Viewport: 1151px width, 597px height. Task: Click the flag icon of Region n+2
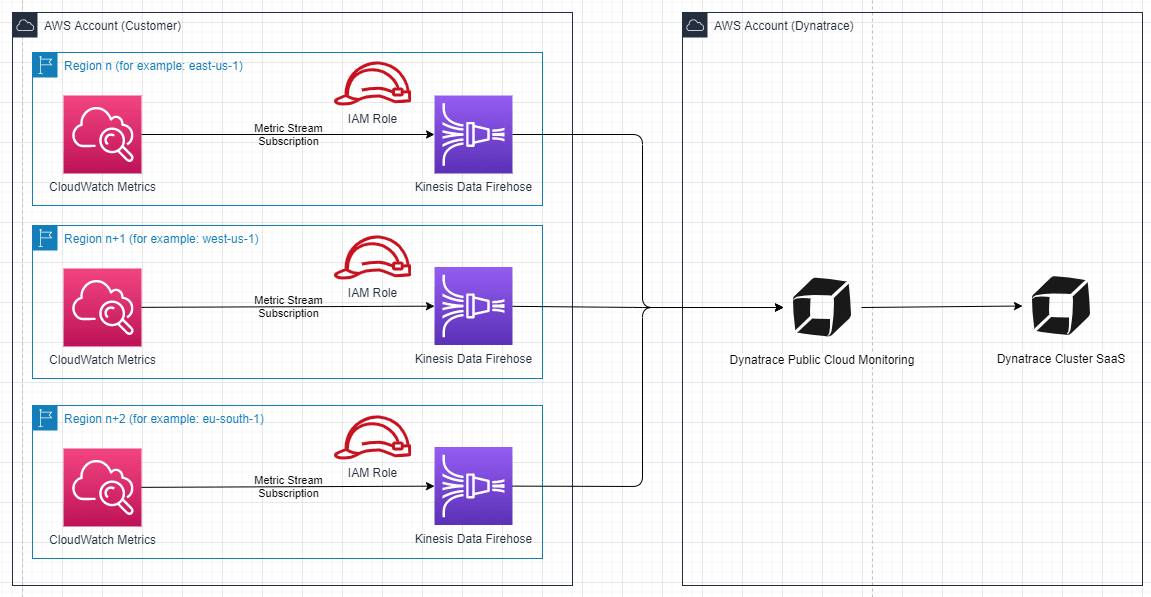coord(46,418)
